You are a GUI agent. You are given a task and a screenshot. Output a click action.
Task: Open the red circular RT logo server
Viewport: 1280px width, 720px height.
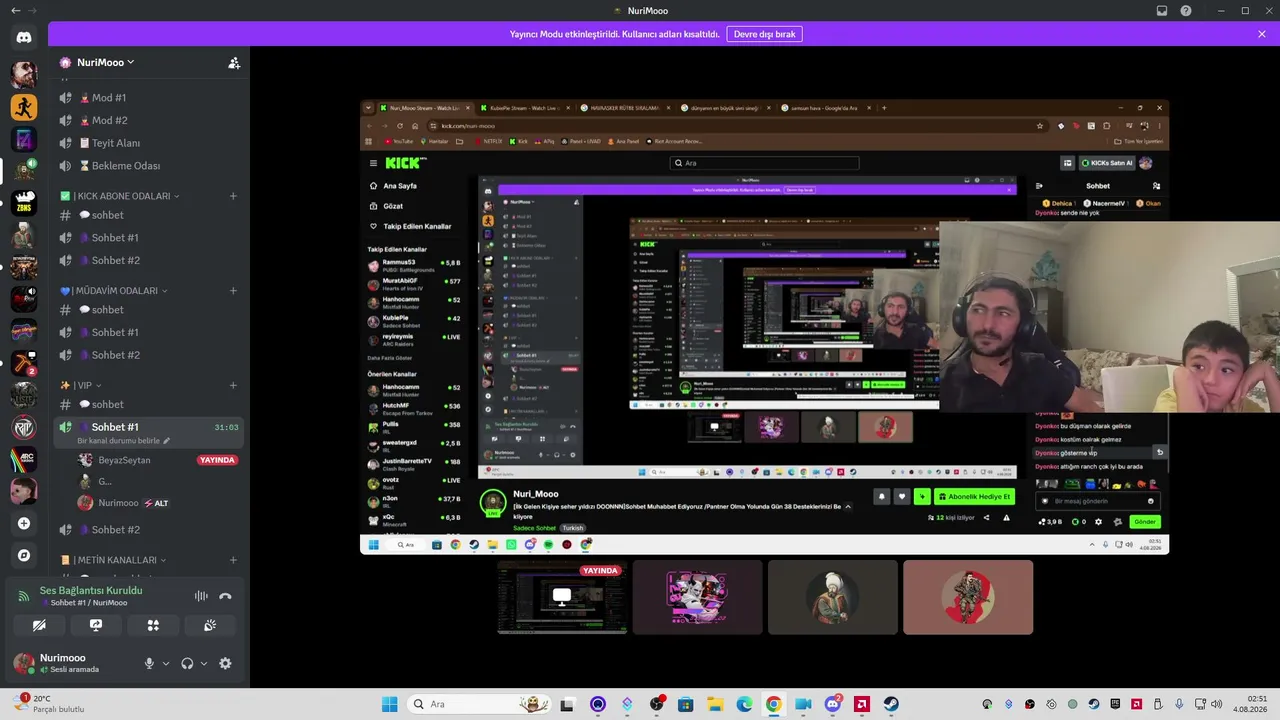tap(24, 427)
